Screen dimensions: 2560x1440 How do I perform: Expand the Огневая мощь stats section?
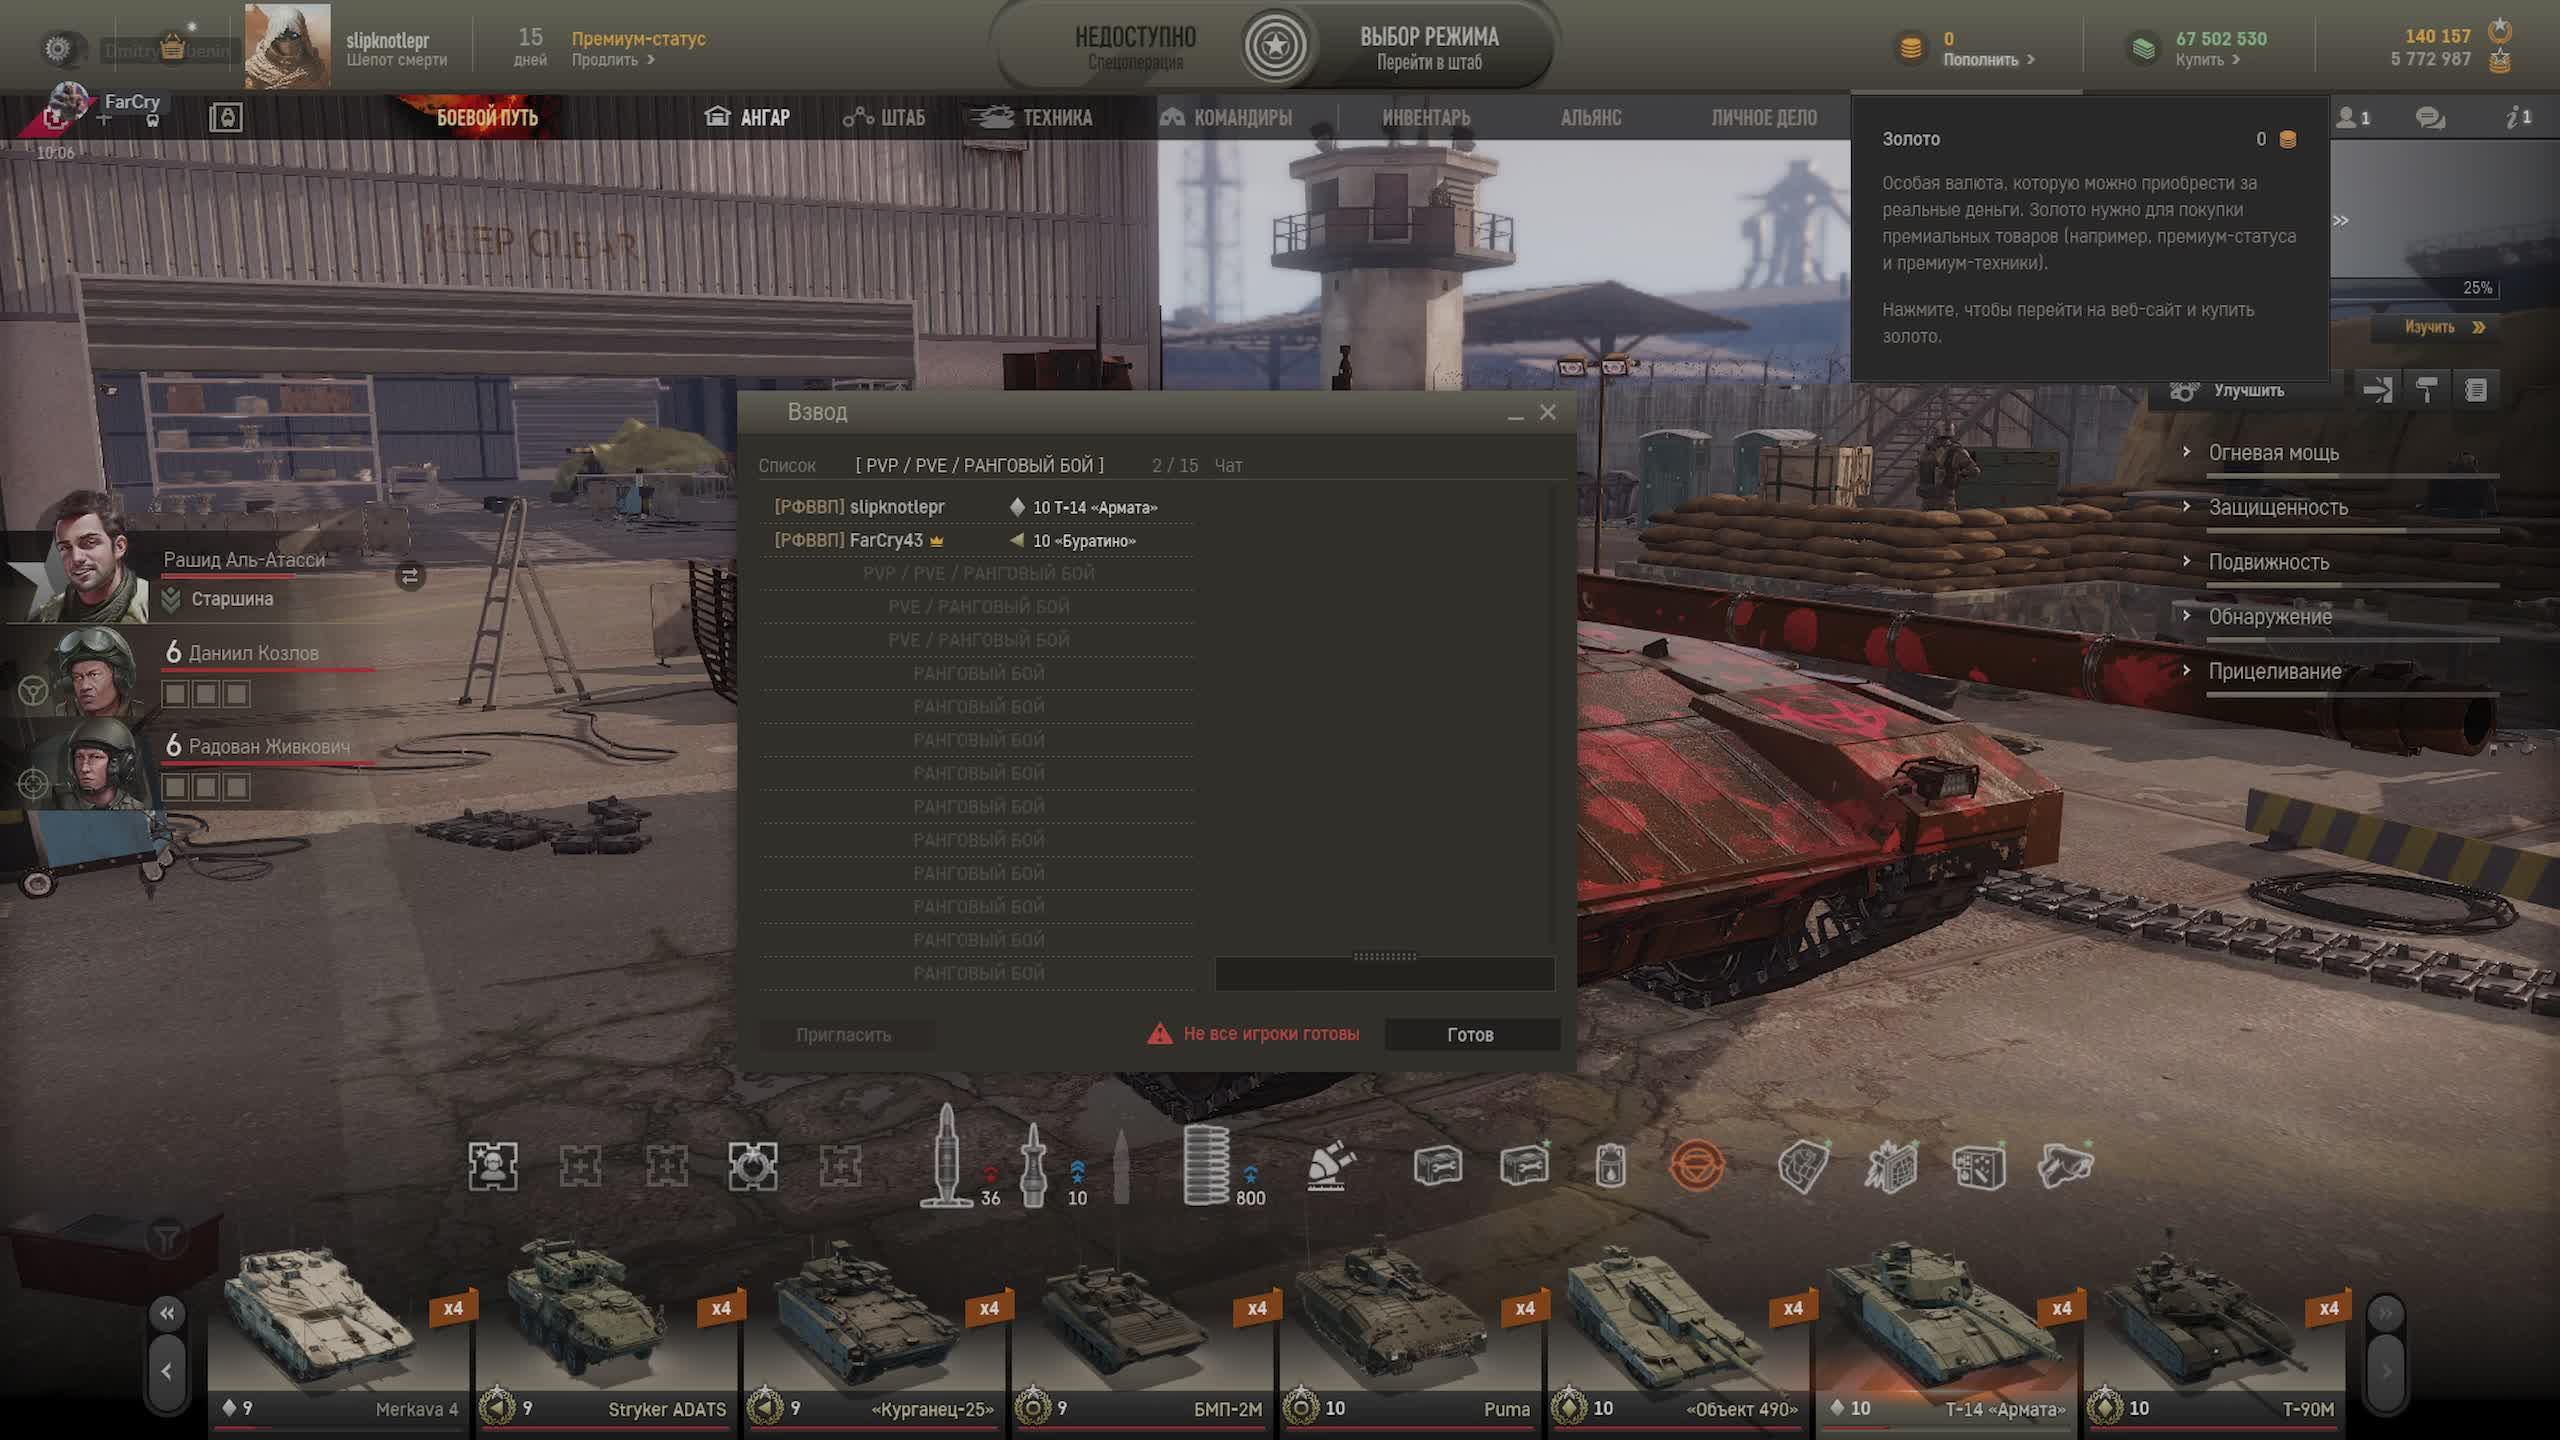2273,453
